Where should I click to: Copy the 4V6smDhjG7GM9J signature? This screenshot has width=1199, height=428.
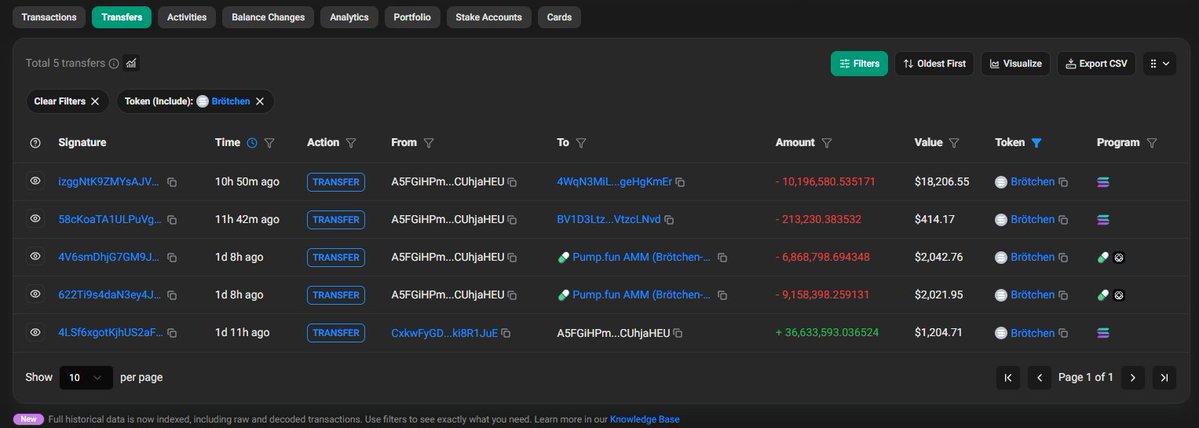point(172,258)
